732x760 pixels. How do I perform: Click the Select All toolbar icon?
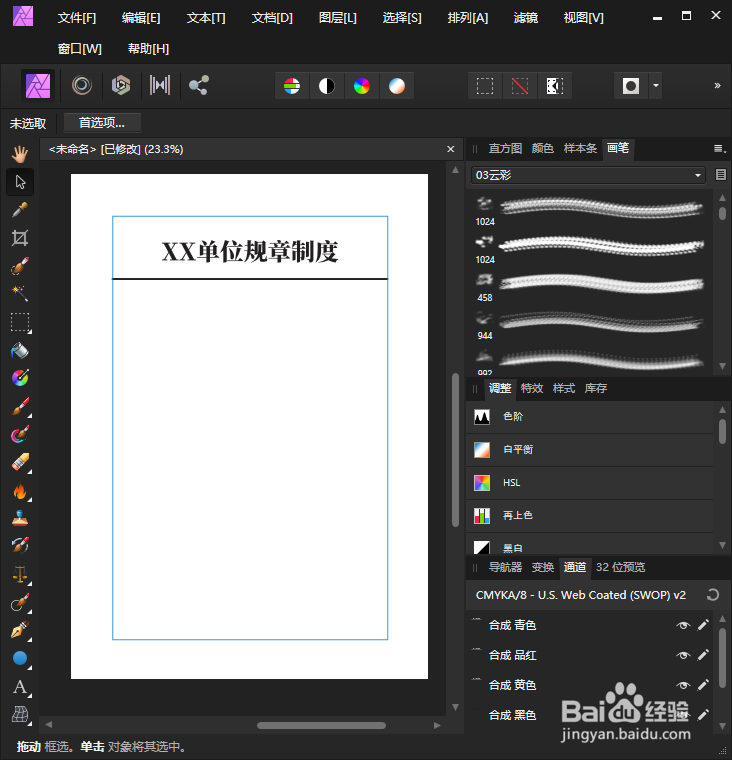(485, 86)
